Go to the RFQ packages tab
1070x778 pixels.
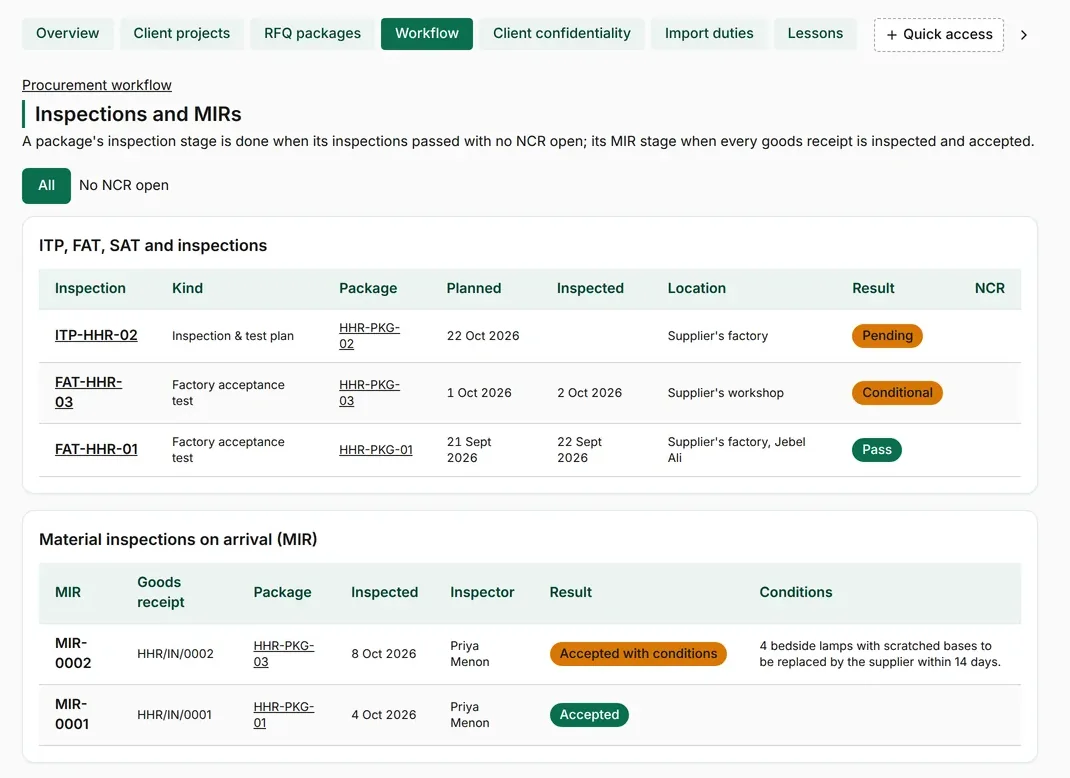pyautogui.click(x=313, y=33)
